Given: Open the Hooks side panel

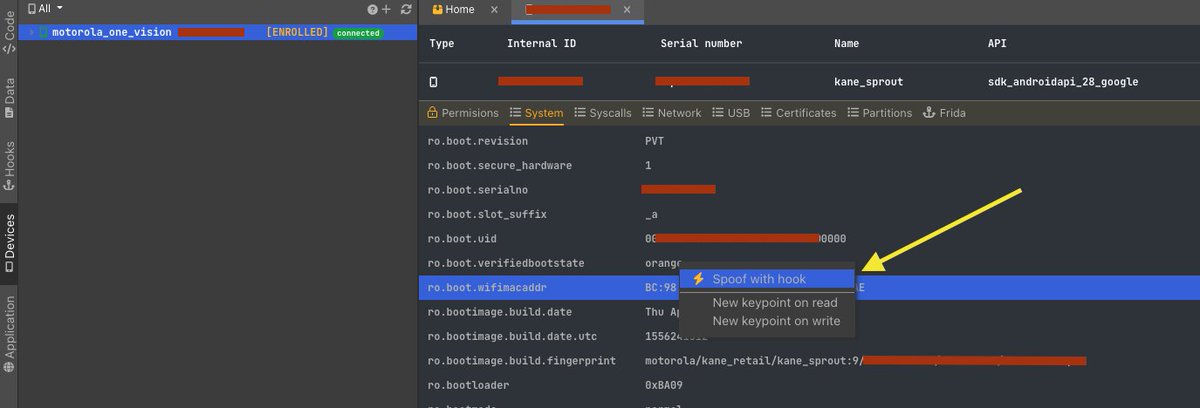Looking at the screenshot, I should (x=9, y=164).
